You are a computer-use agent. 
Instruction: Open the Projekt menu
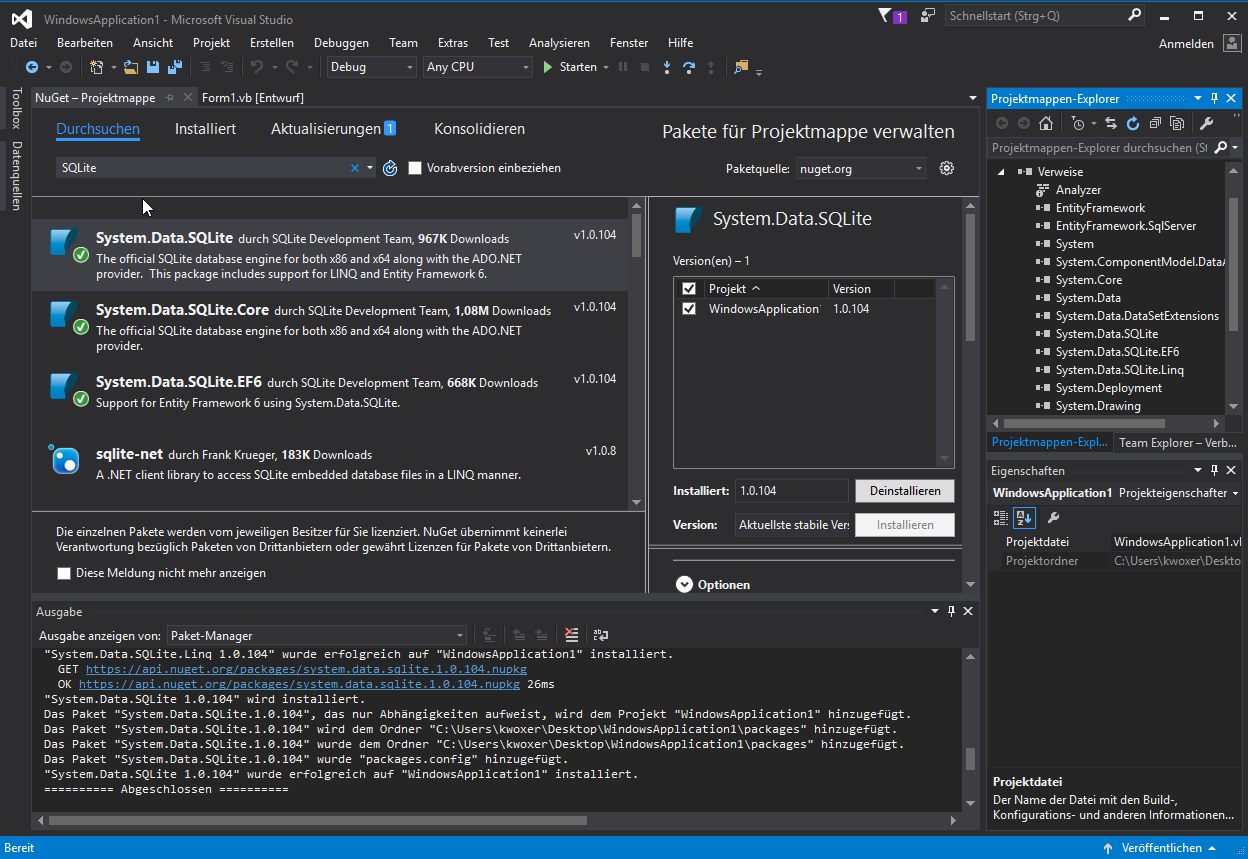[x=212, y=43]
